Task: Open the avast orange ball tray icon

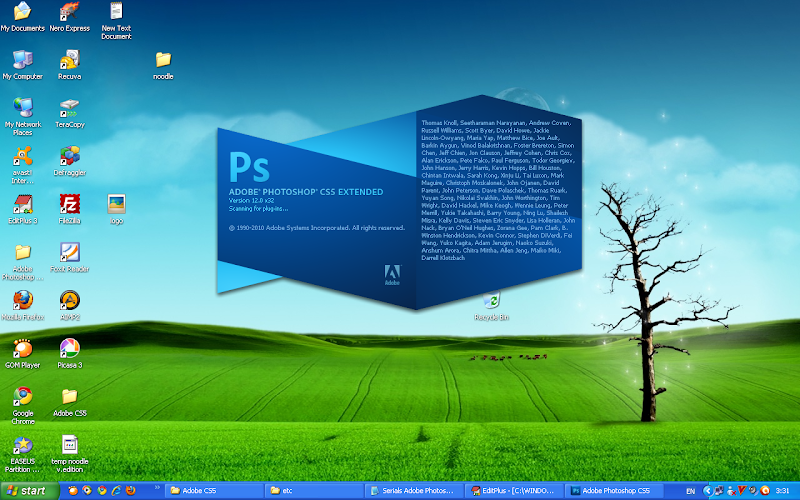Action: [764, 491]
